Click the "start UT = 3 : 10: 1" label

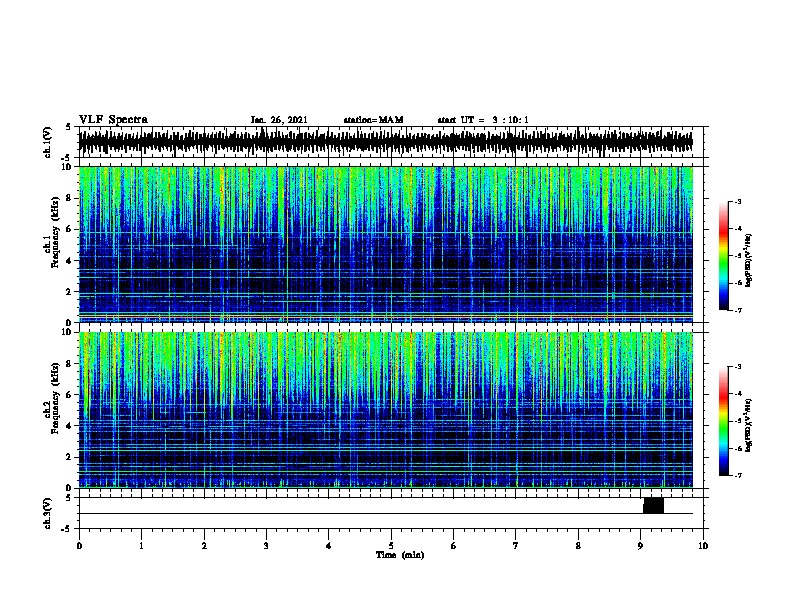(483, 120)
